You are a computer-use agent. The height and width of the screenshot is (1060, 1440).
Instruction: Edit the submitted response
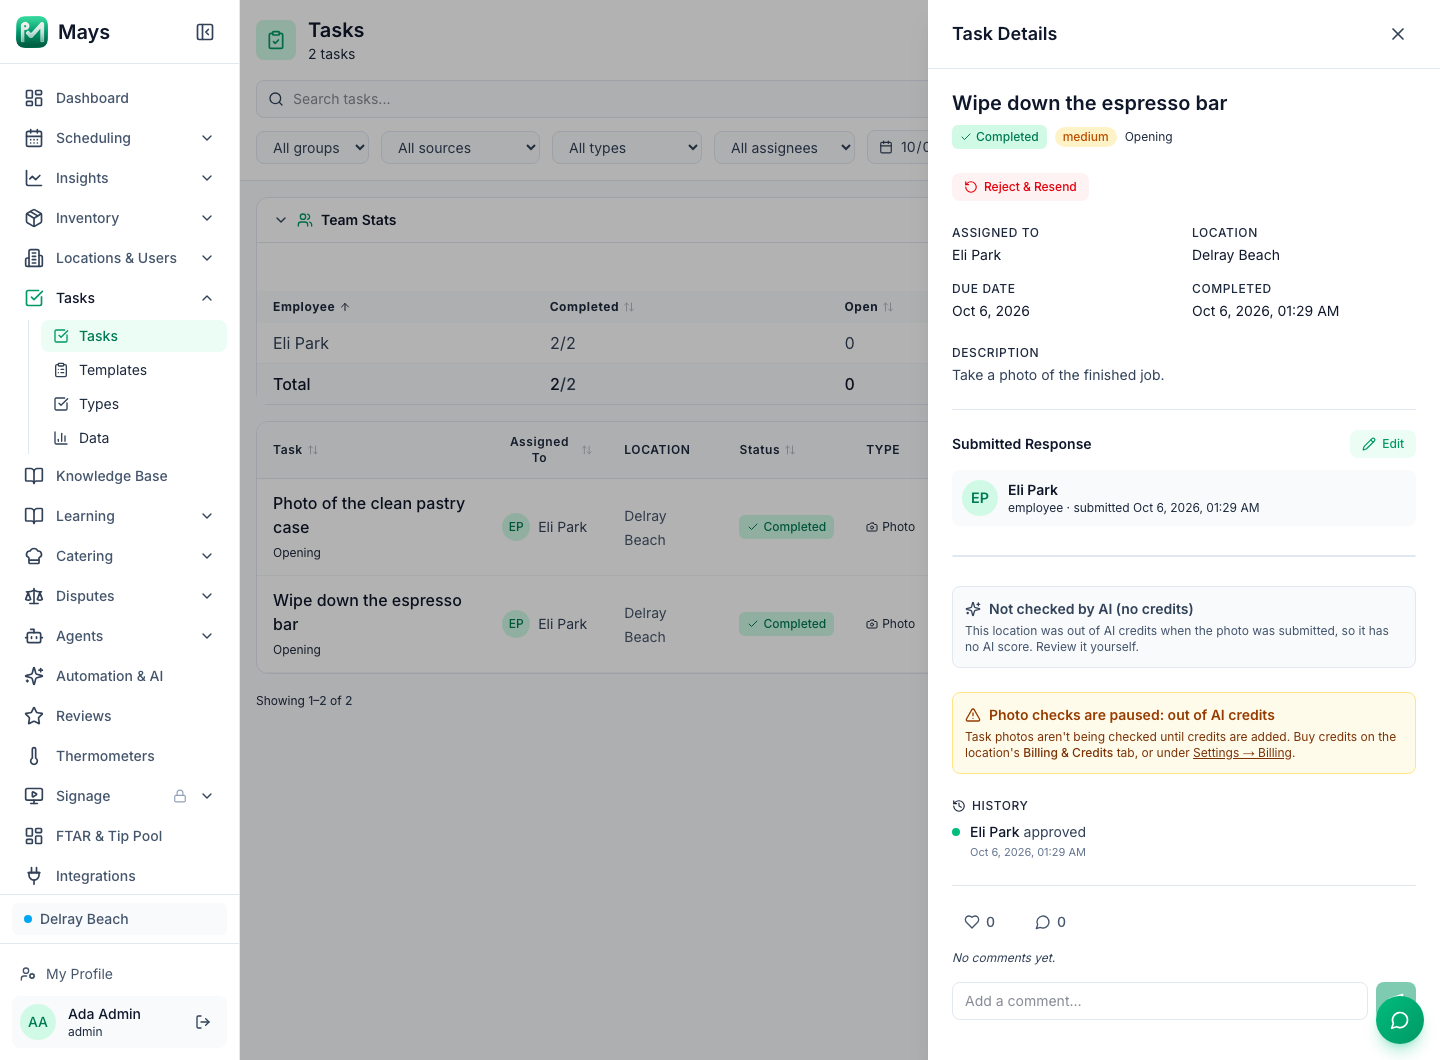(1383, 444)
